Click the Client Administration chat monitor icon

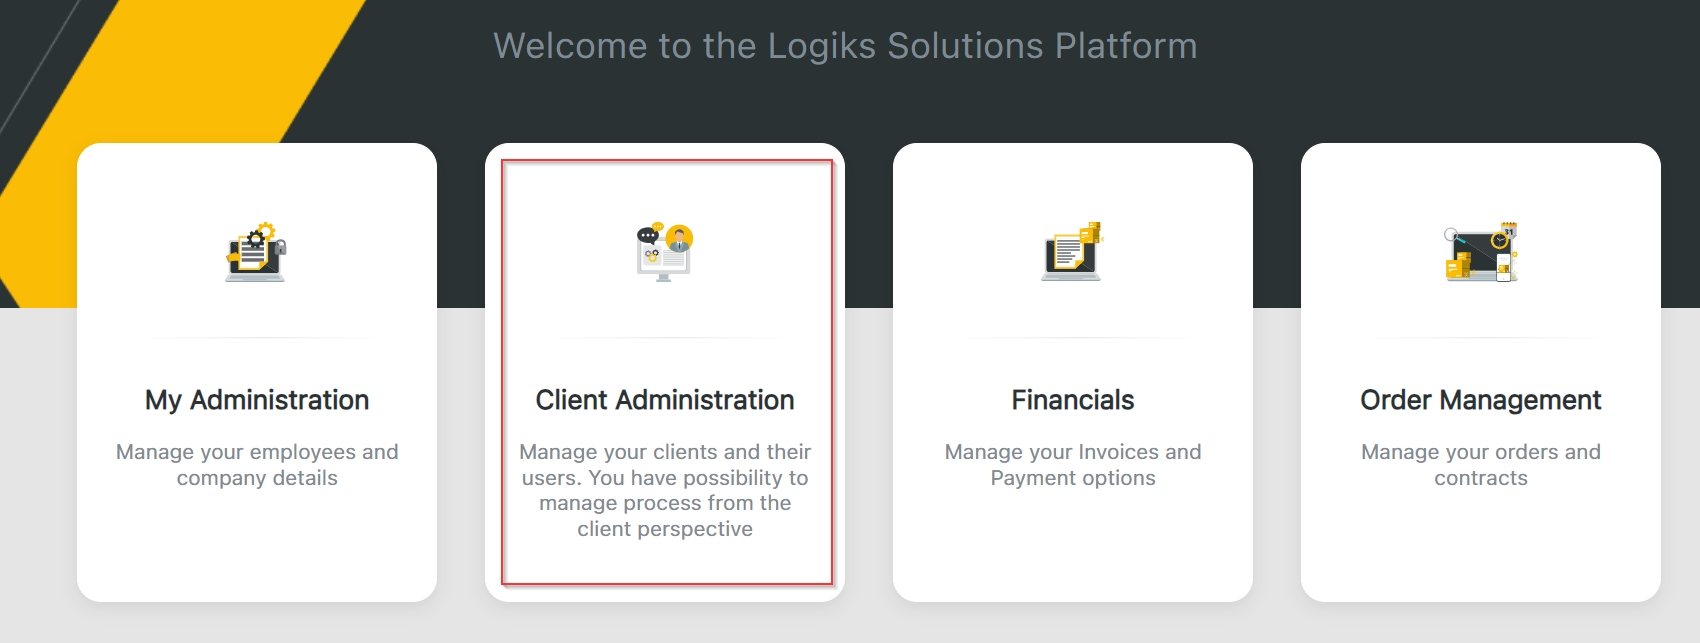(664, 252)
